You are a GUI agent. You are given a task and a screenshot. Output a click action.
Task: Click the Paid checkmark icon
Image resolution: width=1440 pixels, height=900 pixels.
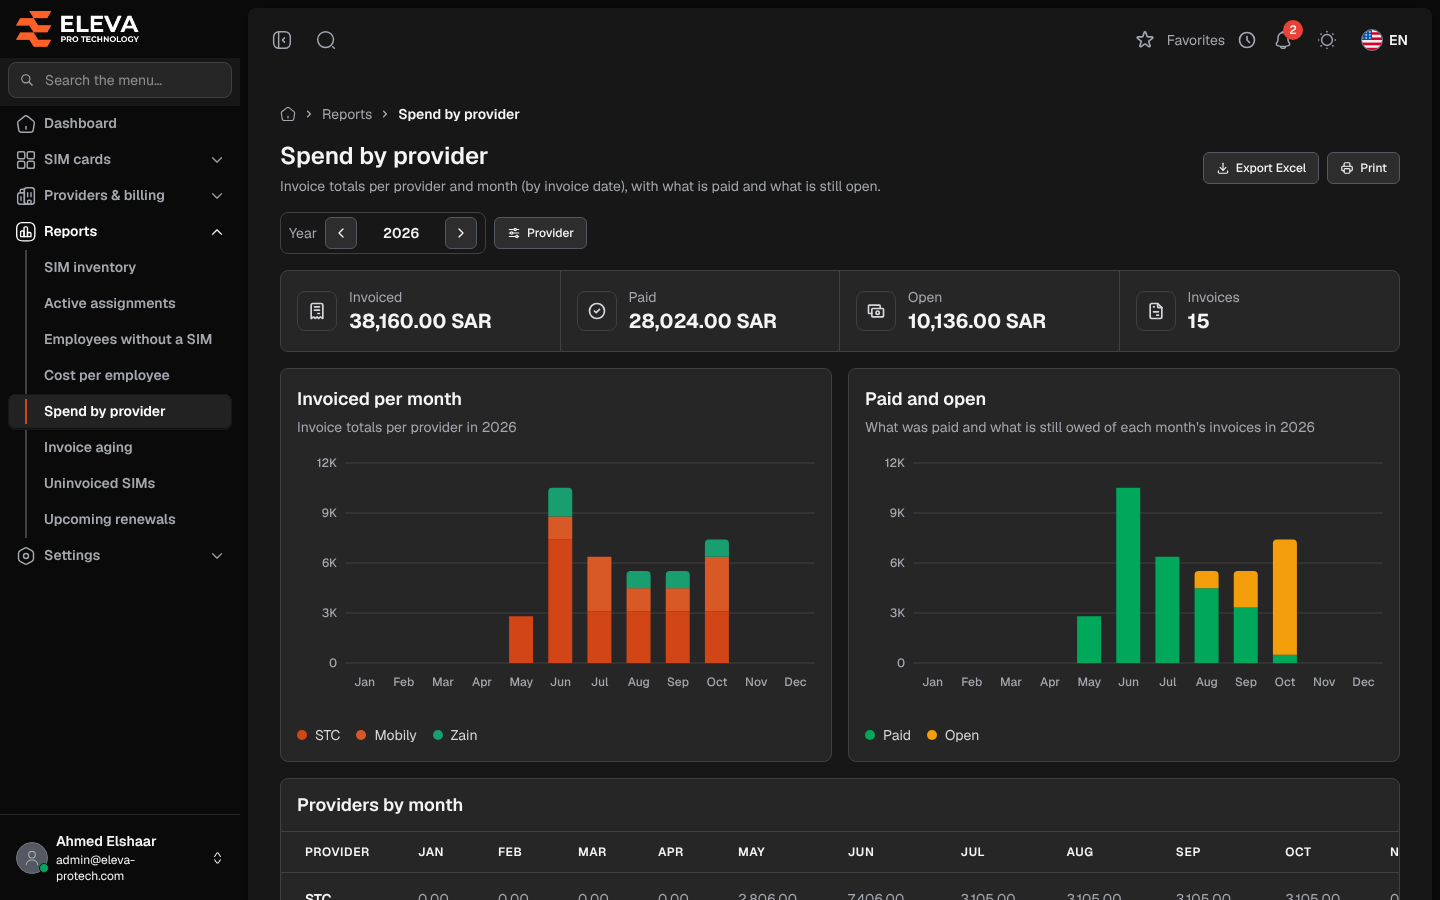coord(597,311)
